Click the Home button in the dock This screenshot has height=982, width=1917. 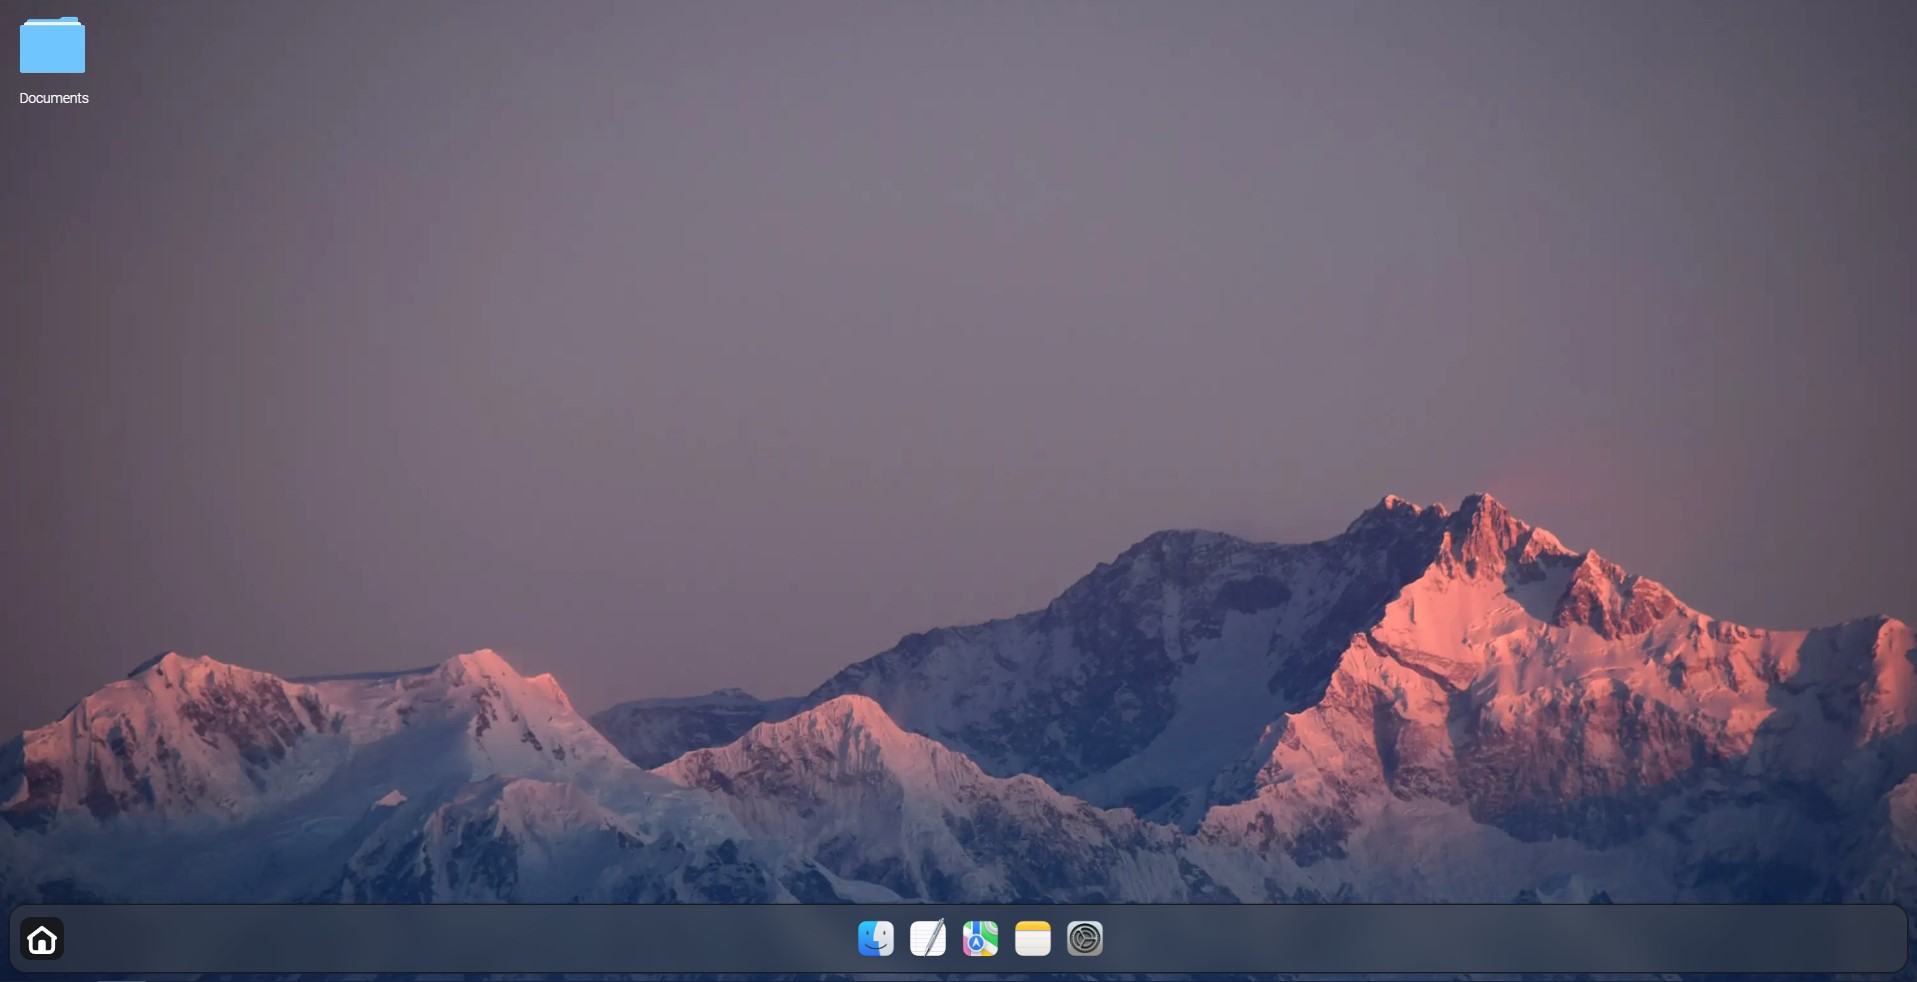pos(42,939)
